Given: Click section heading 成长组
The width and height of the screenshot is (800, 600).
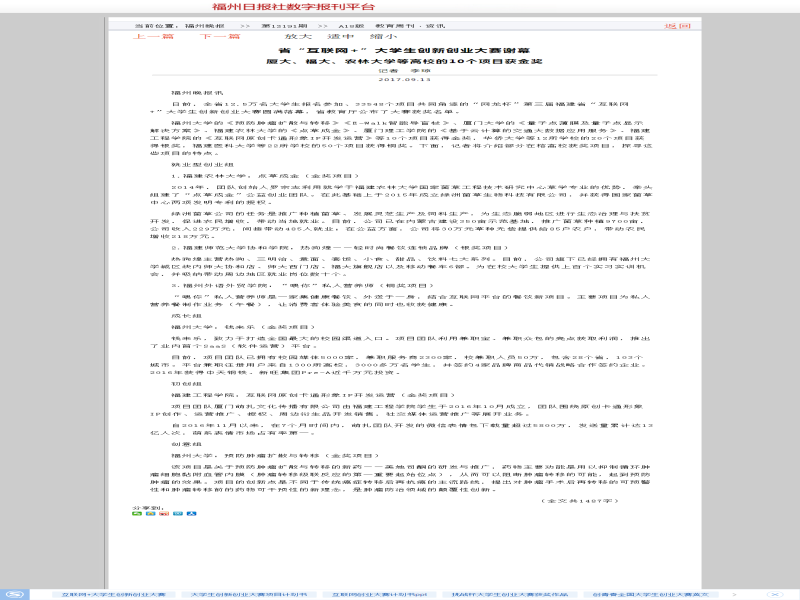Looking at the screenshot, I should pos(187,316).
